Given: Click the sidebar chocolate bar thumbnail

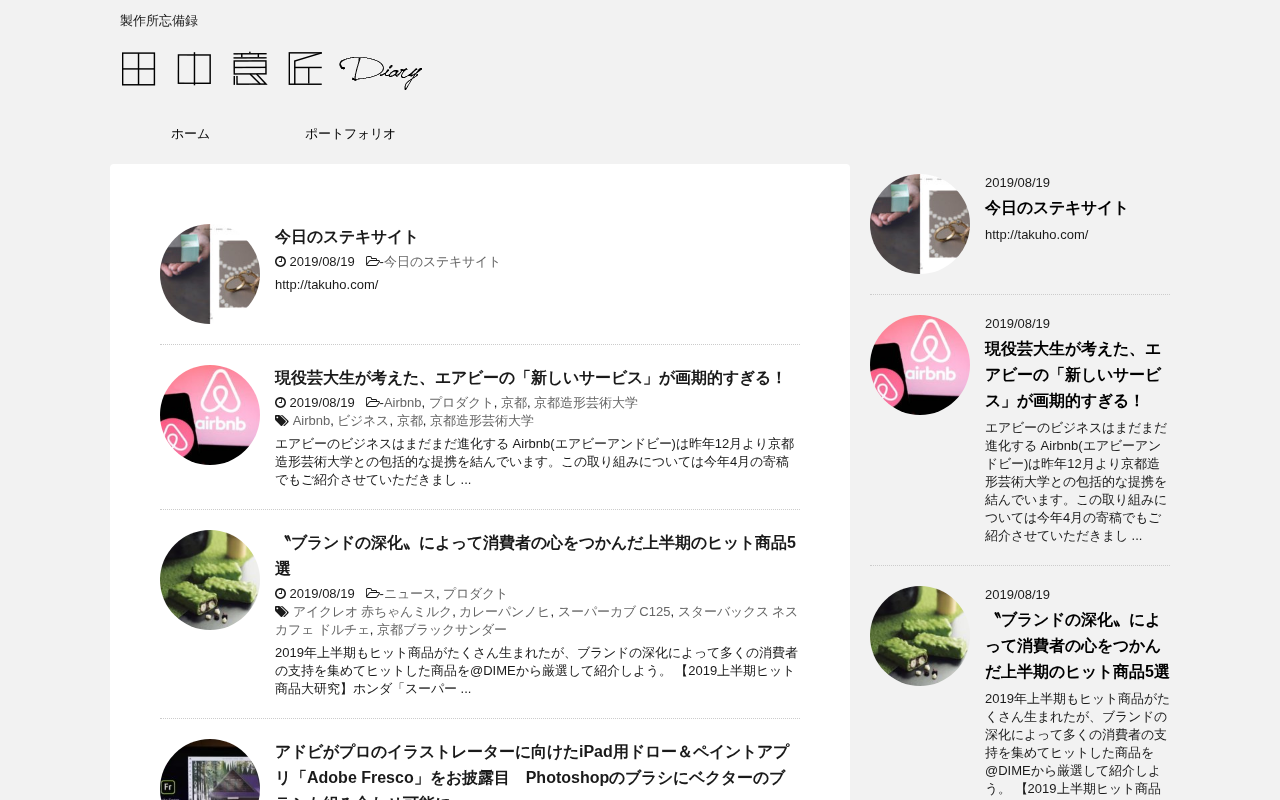Looking at the screenshot, I should (920, 636).
